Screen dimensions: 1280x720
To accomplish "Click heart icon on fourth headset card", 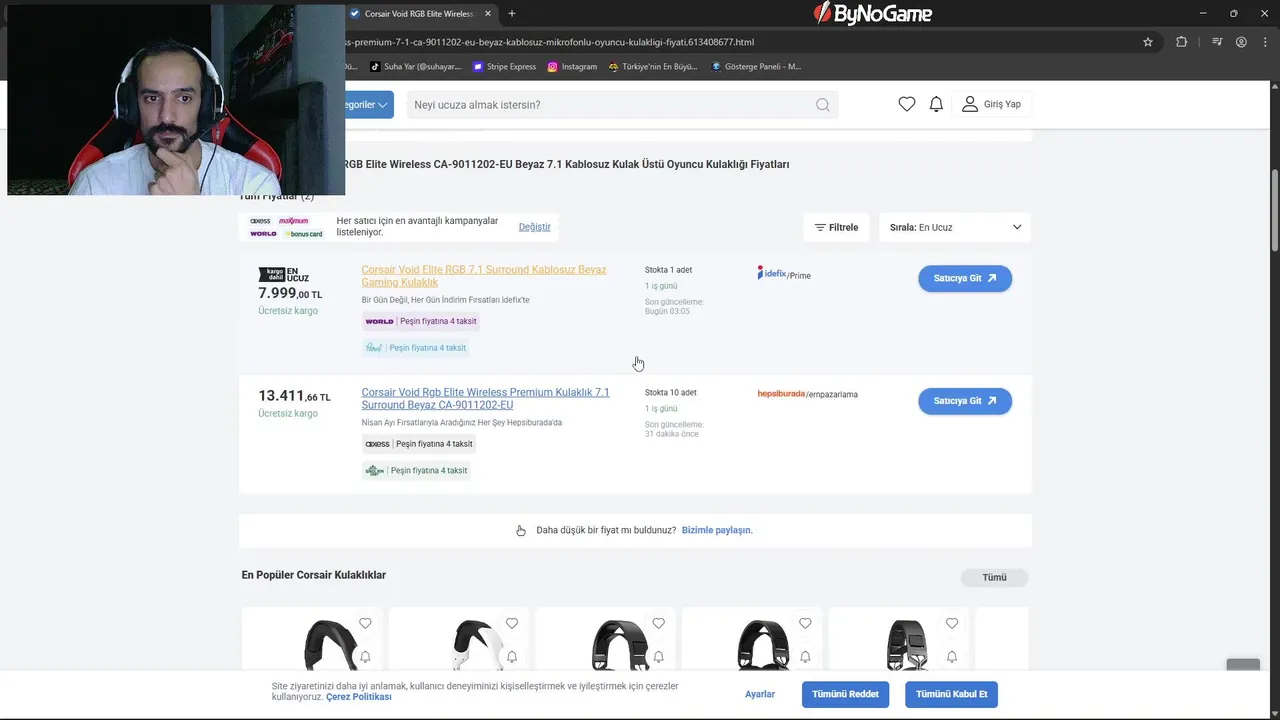I will pyautogui.click(x=805, y=623).
